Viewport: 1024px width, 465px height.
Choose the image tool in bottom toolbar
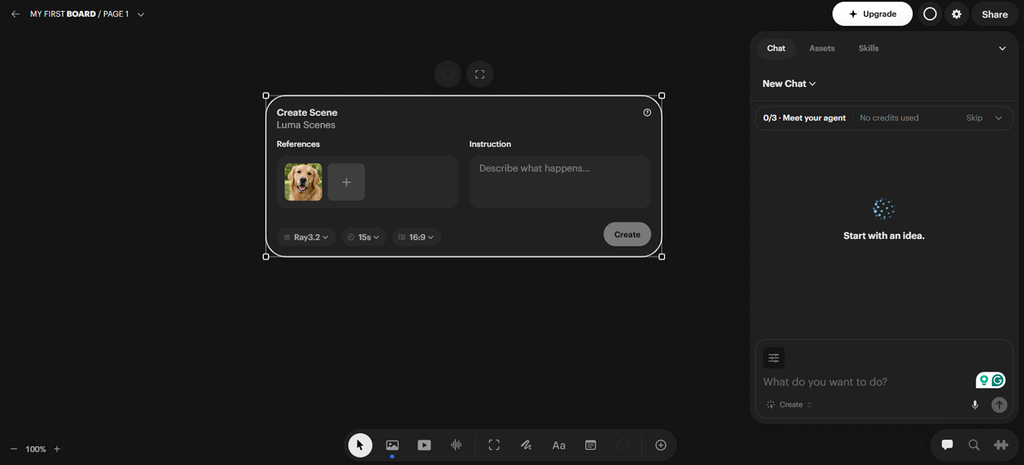coord(392,445)
